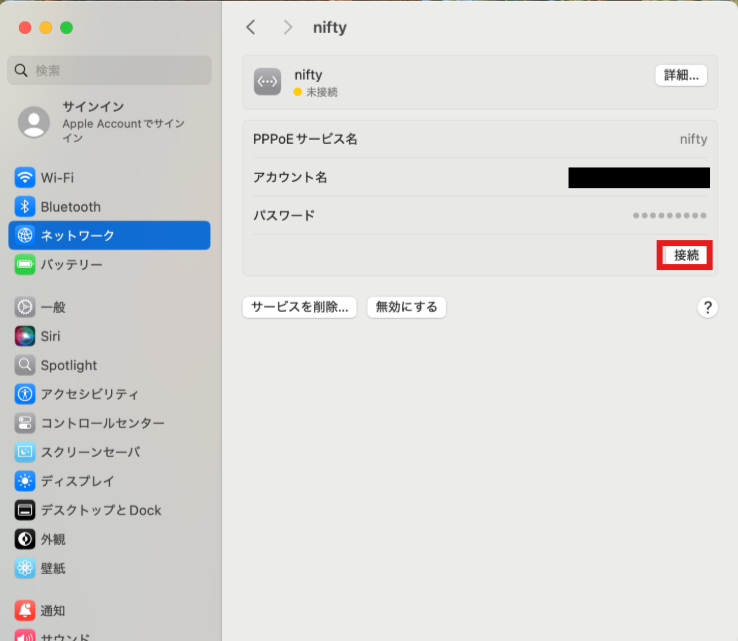Click the Bluetooth icon in sidebar

[x=24, y=207]
